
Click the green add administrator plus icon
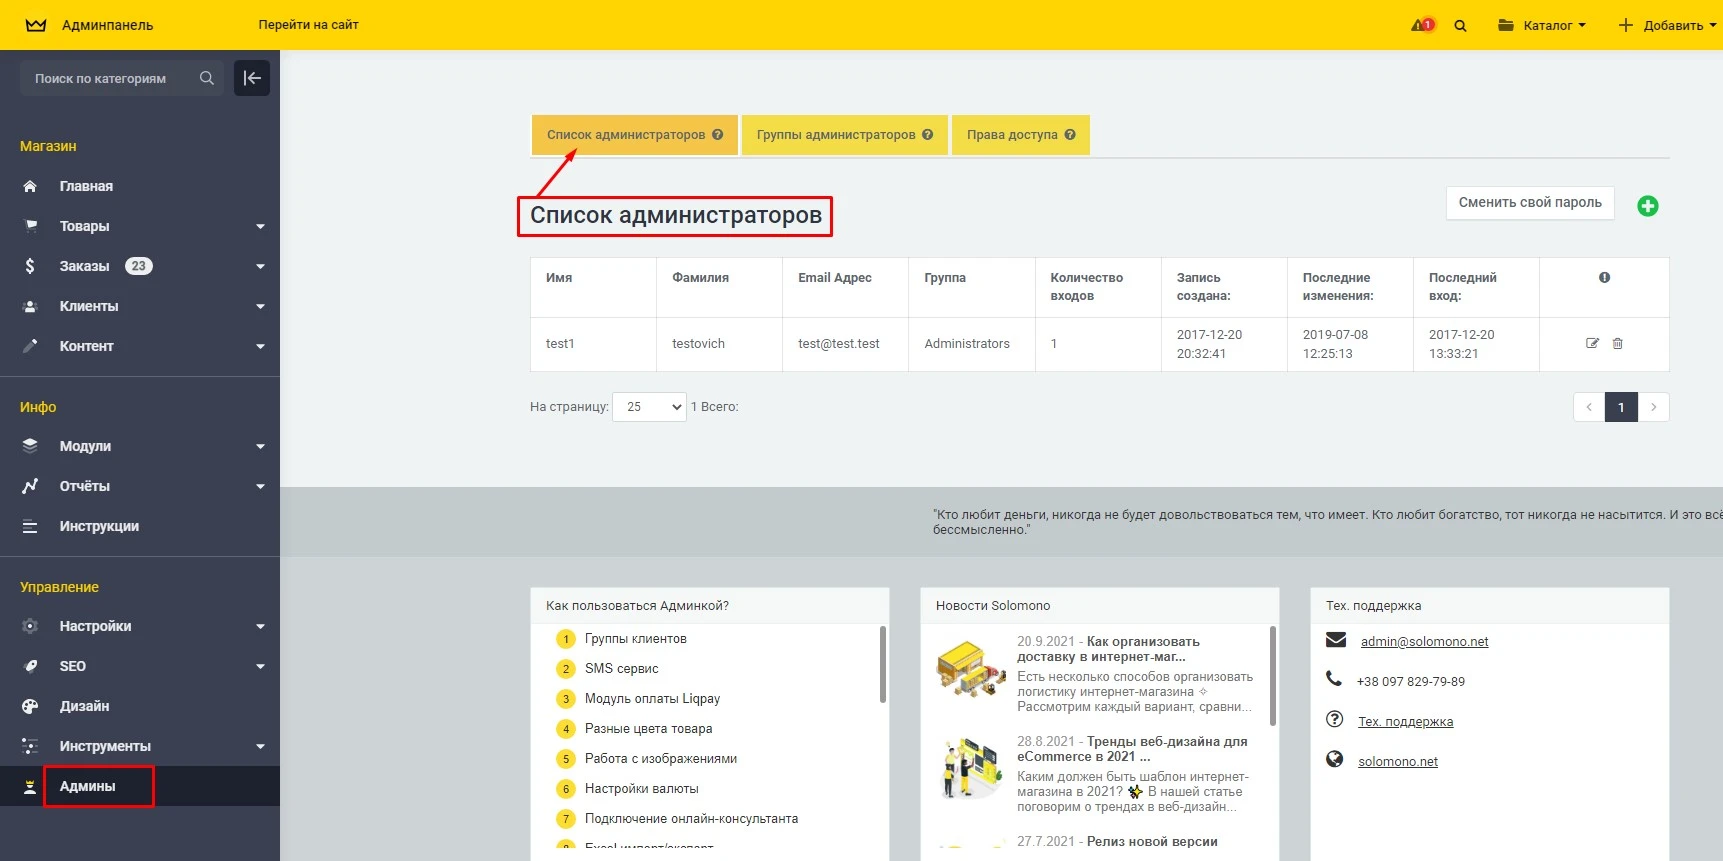pos(1647,206)
